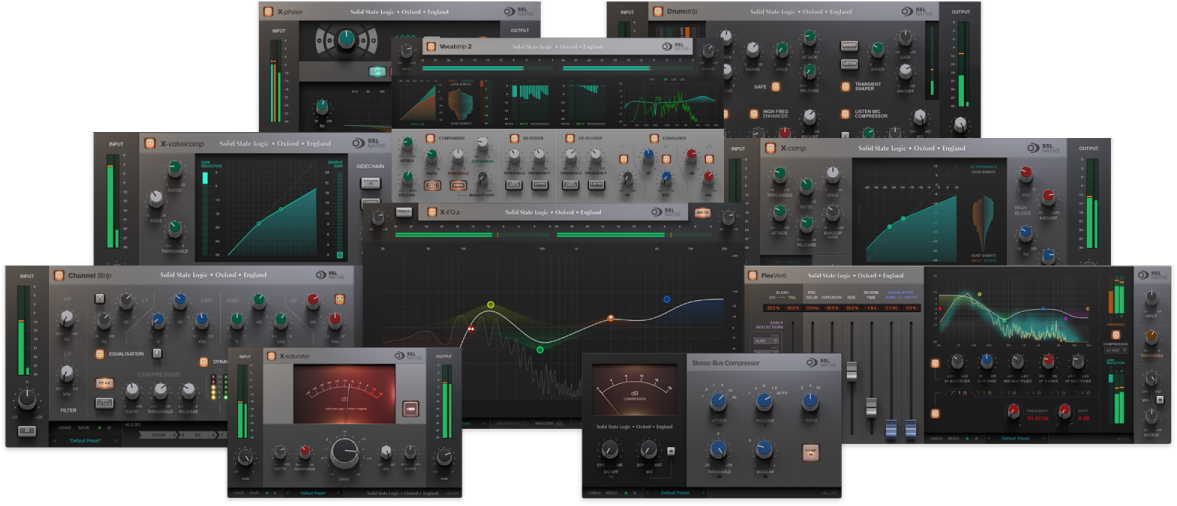Click the Channel Strip LF bell shape button

tap(100, 299)
